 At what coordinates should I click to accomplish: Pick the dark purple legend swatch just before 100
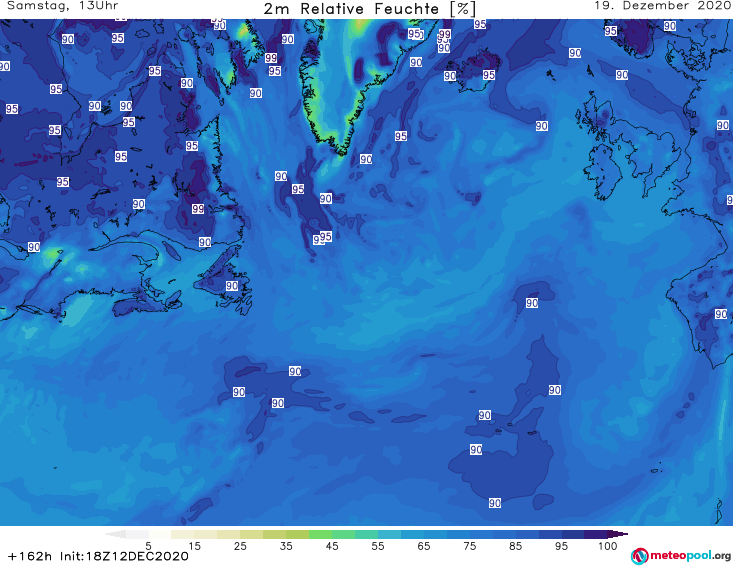click(x=596, y=534)
